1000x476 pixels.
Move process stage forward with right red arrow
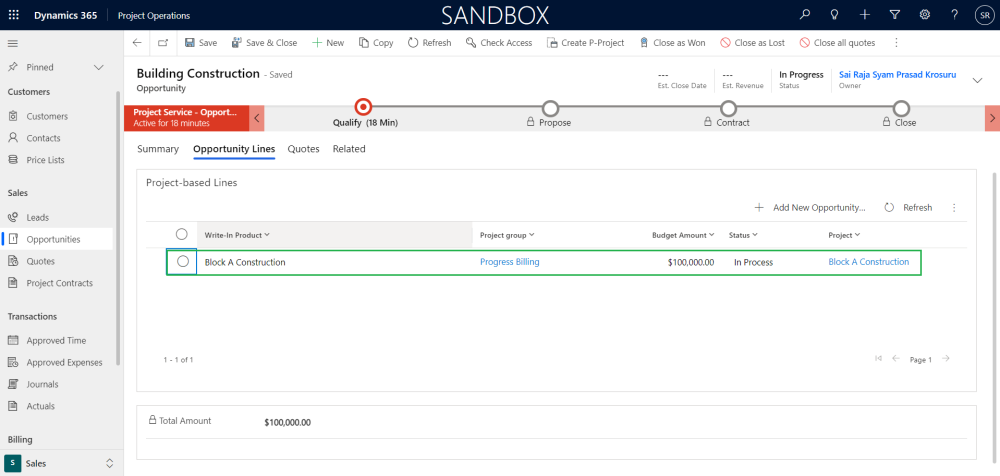[x=992, y=118]
